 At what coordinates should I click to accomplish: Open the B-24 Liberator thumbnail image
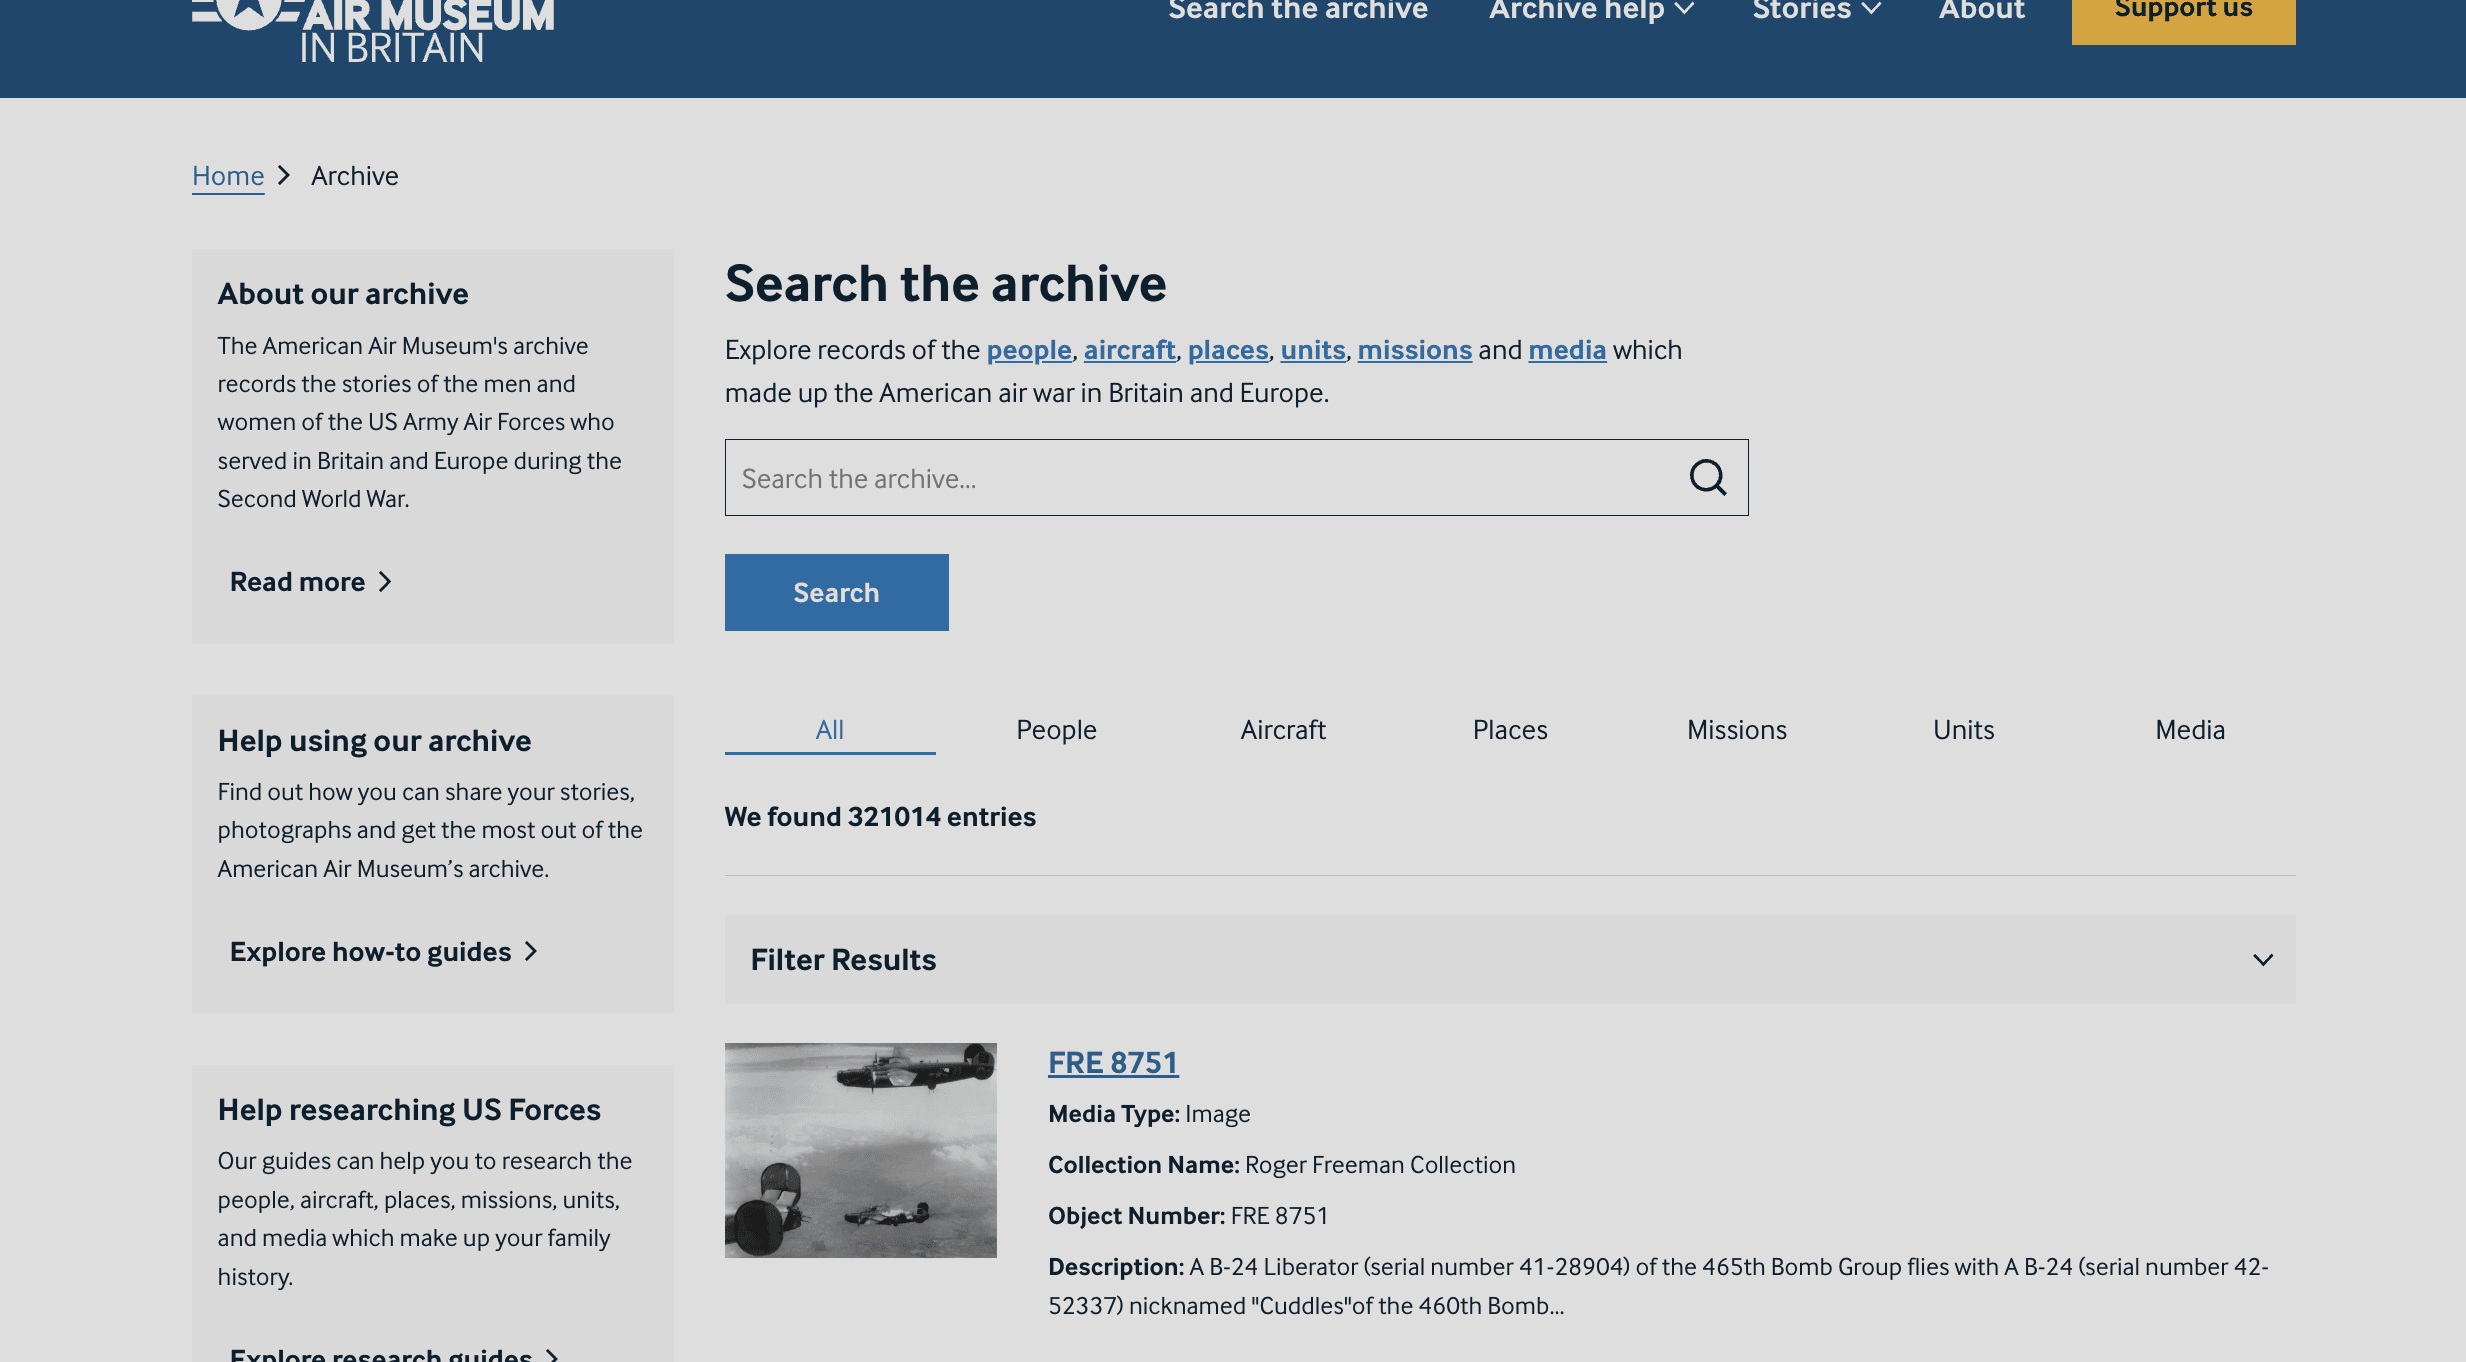(x=860, y=1150)
